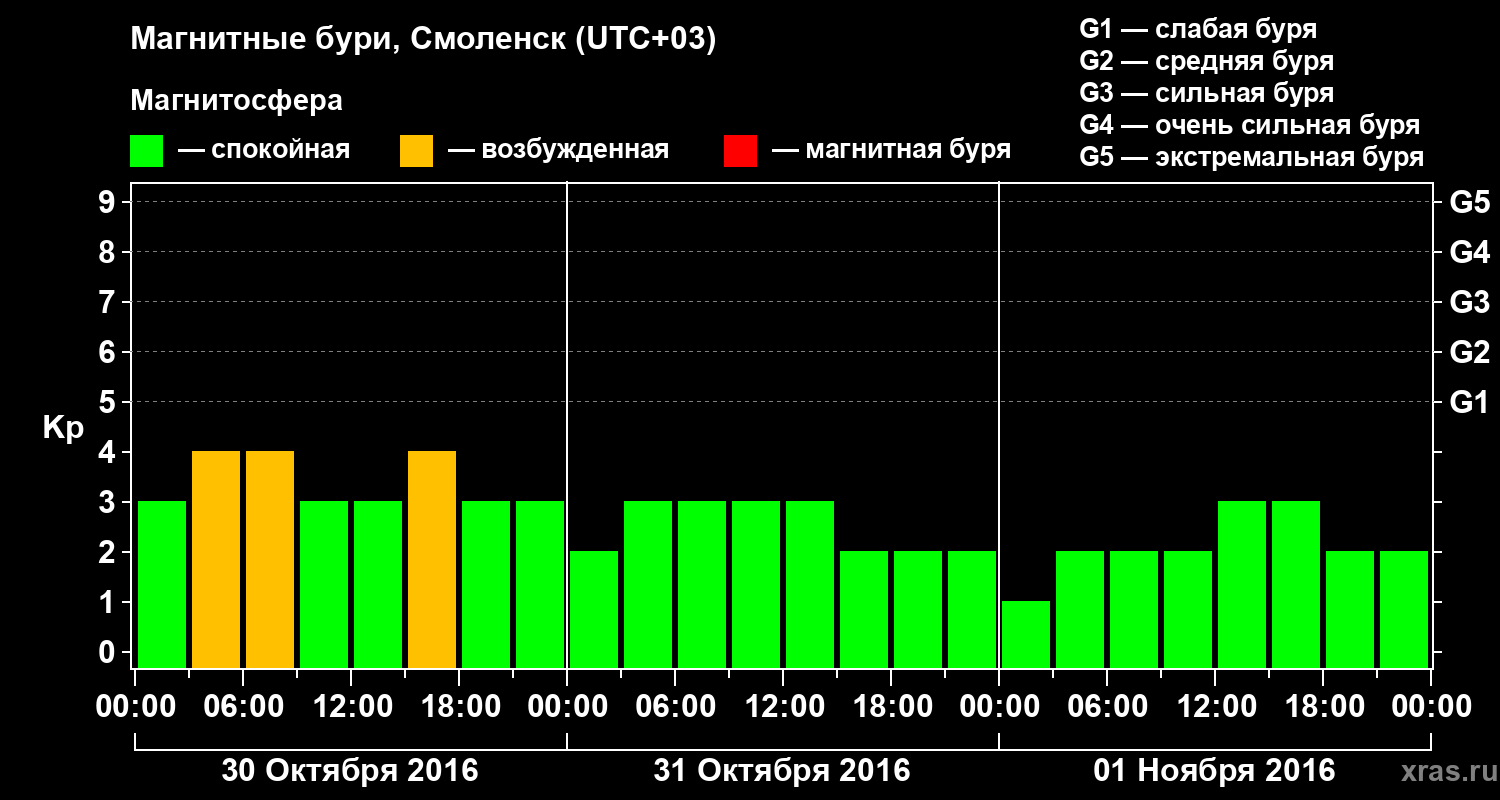1500x800 pixels.
Task: Select the 'Магнитосфера' heading
Action: 237,101
